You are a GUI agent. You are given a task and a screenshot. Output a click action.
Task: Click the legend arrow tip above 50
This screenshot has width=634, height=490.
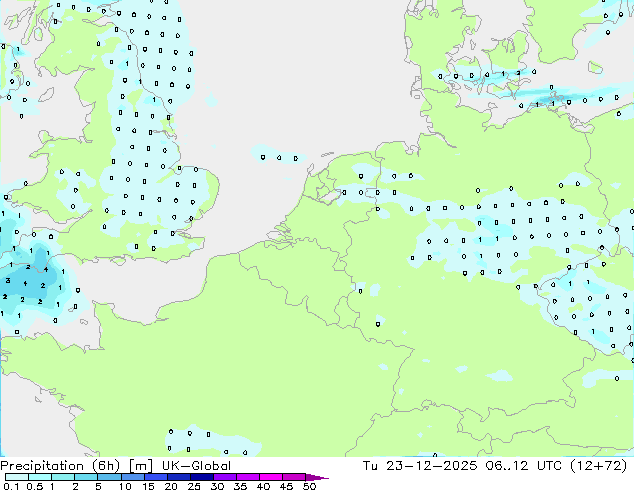tap(317, 477)
